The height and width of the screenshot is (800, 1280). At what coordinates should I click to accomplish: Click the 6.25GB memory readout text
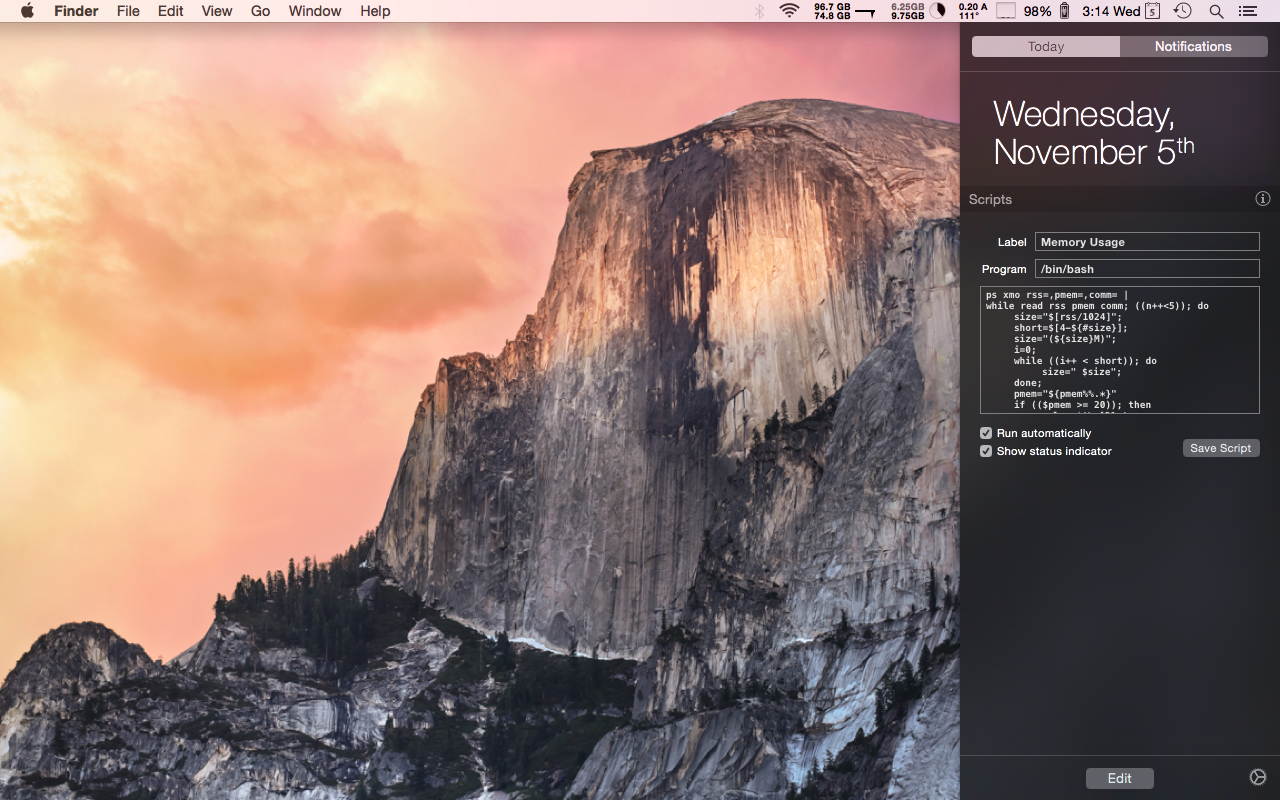tap(908, 6)
